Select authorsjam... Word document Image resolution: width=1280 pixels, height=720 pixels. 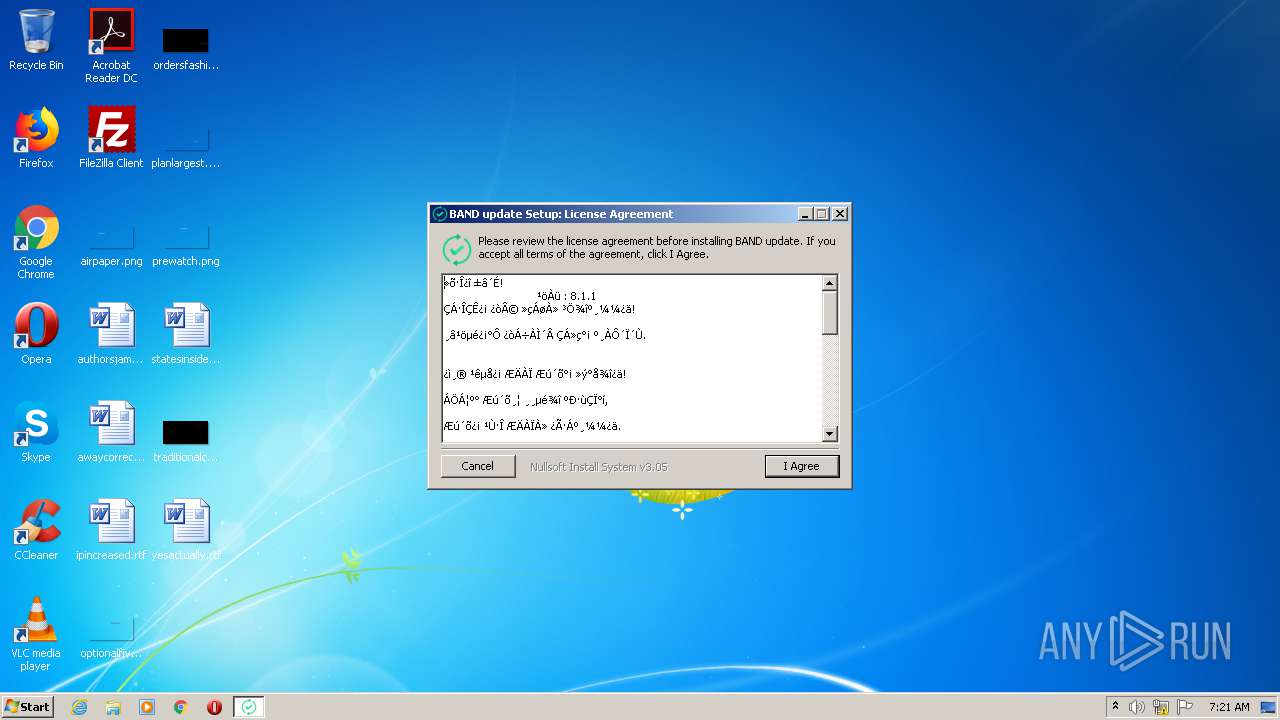pos(111,334)
